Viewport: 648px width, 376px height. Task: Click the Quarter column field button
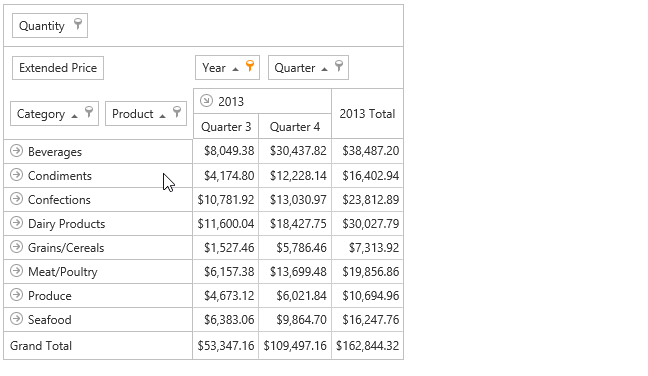[x=308, y=67]
